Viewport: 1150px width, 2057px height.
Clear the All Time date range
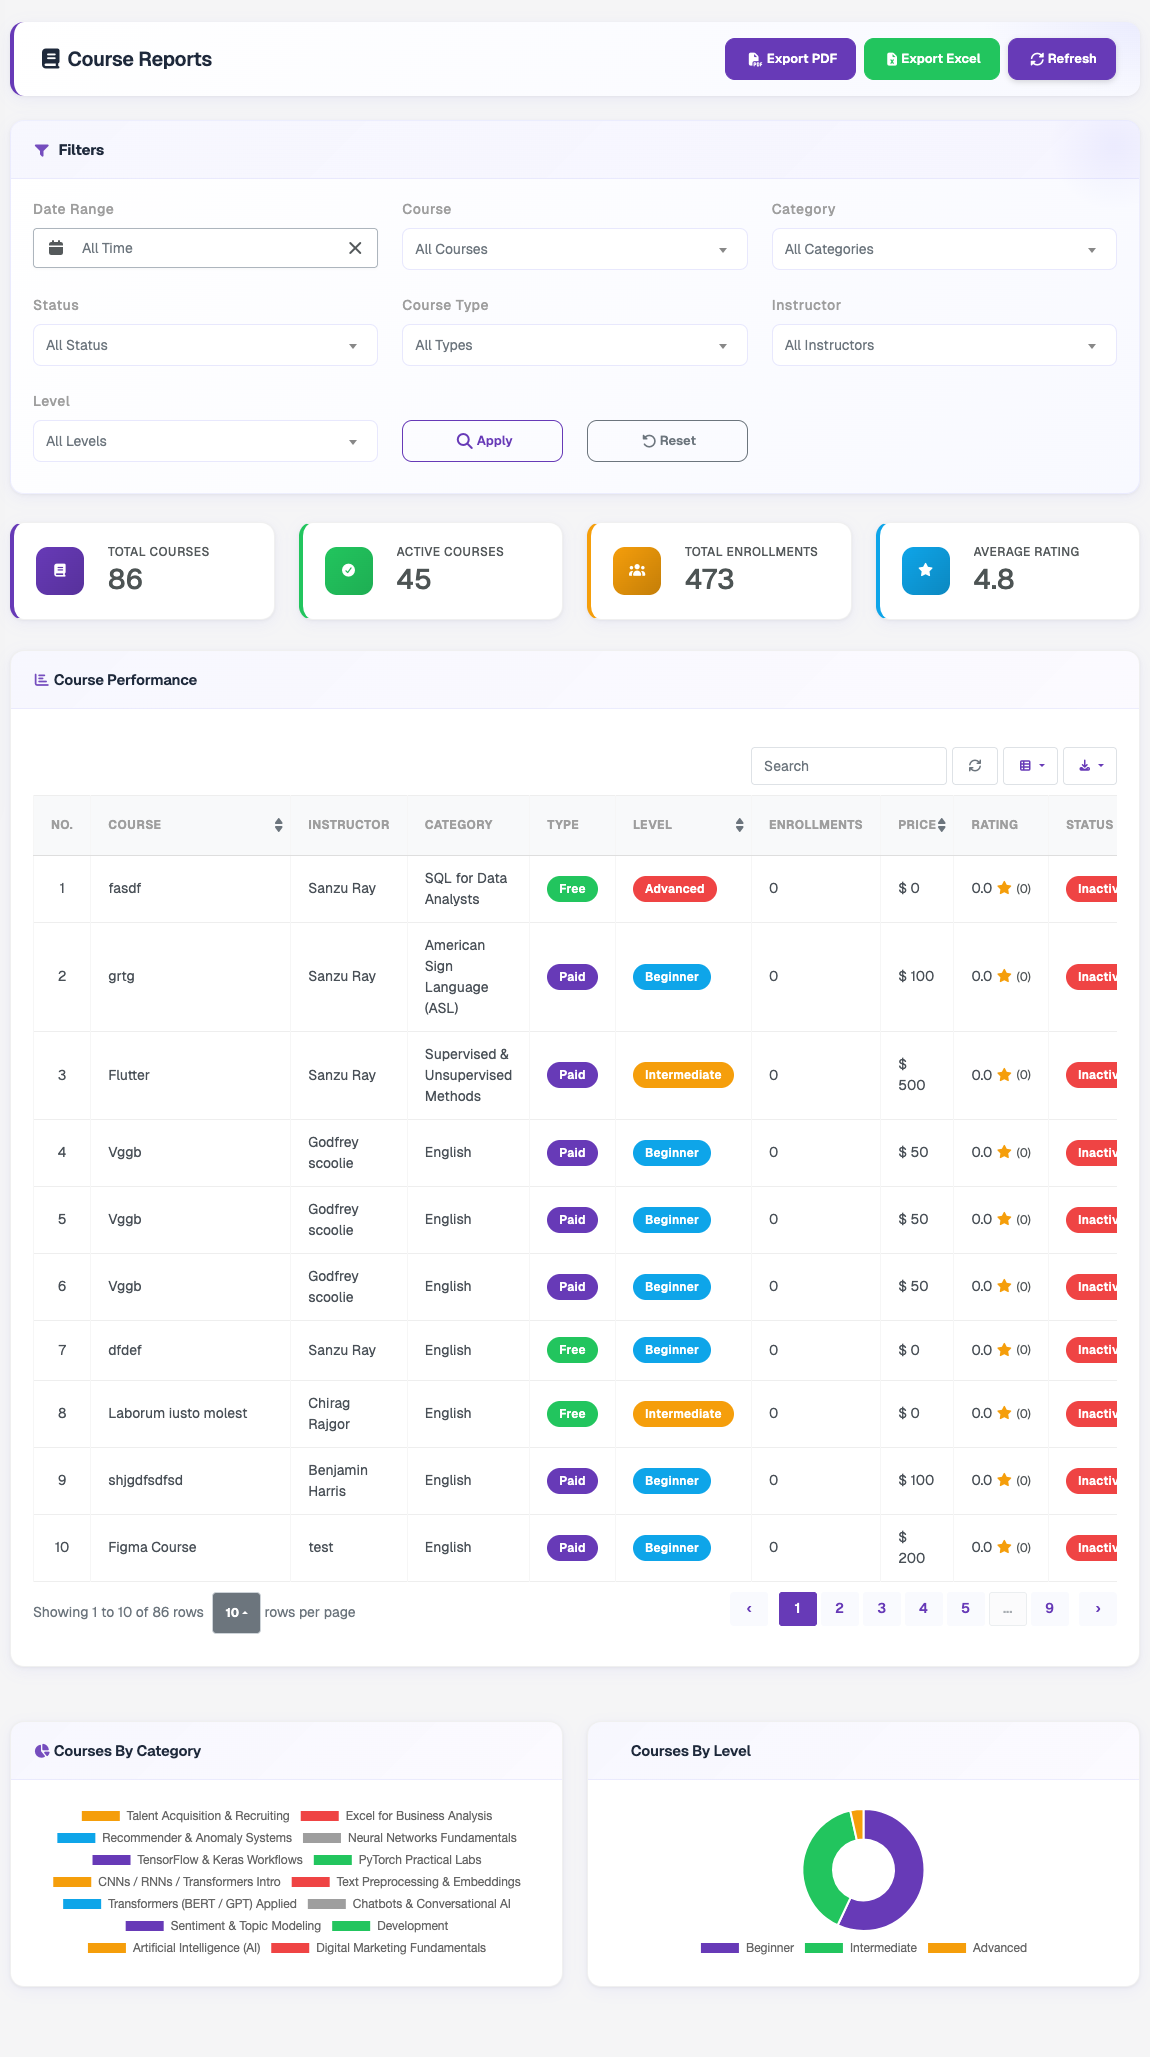click(355, 248)
